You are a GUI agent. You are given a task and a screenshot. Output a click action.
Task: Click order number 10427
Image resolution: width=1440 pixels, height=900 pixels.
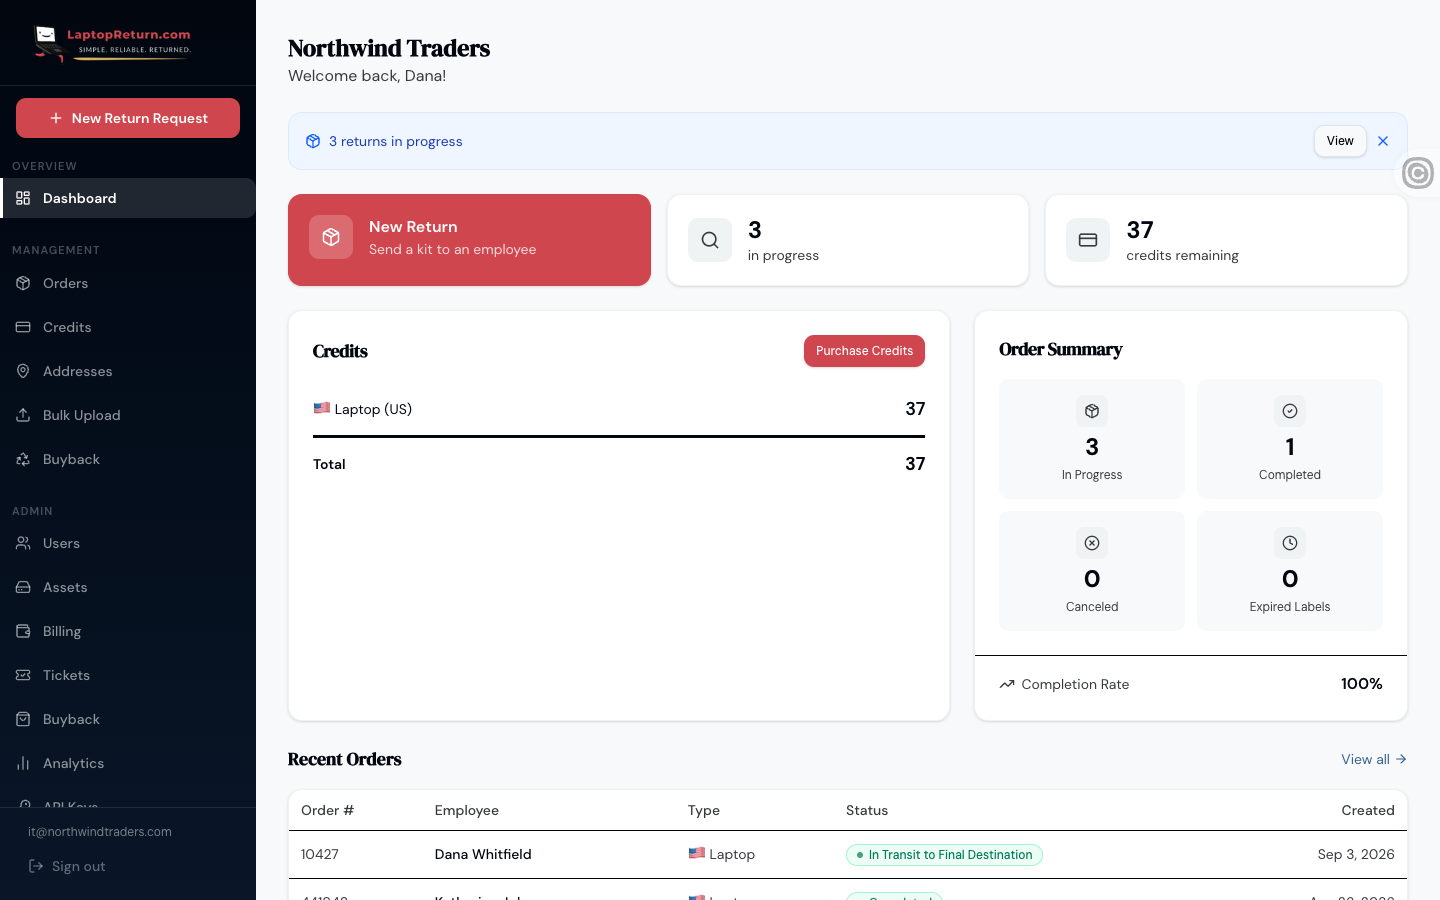[x=320, y=854]
